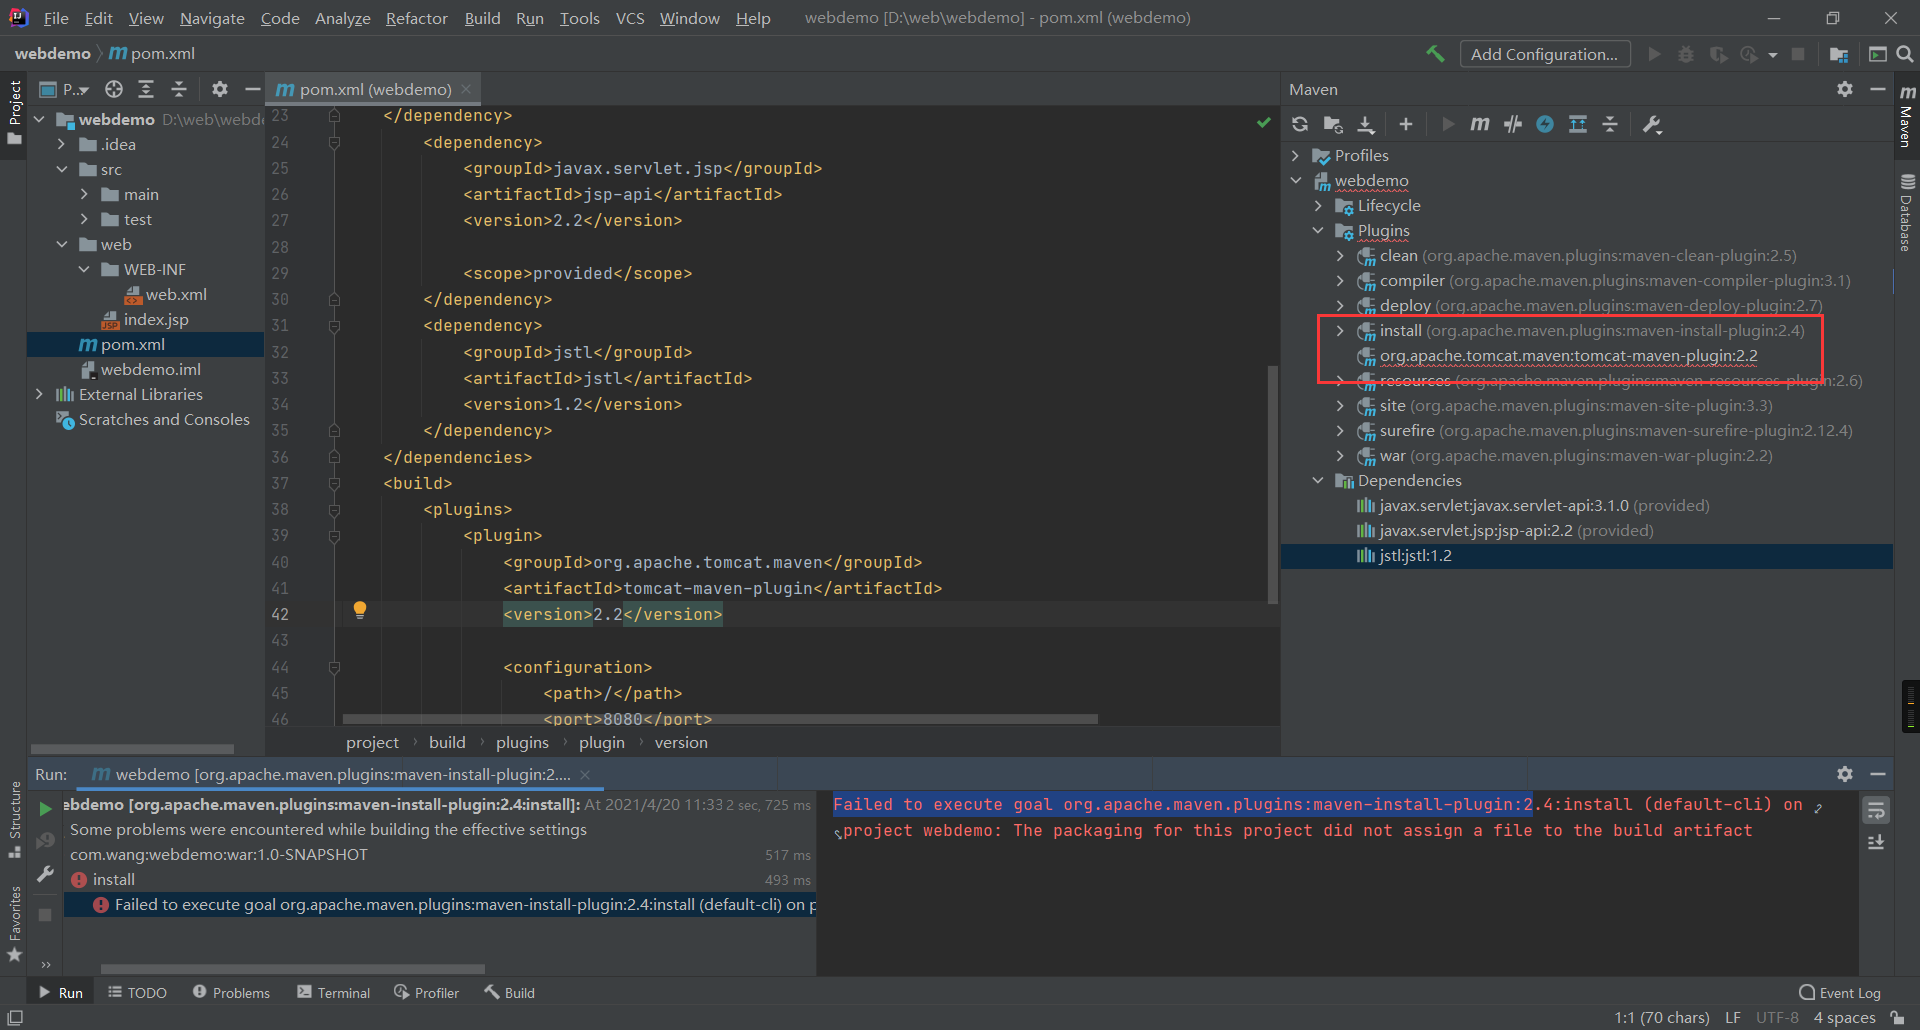Toggle the Structure sidebar button
1920x1030 pixels.
[14, 820]
